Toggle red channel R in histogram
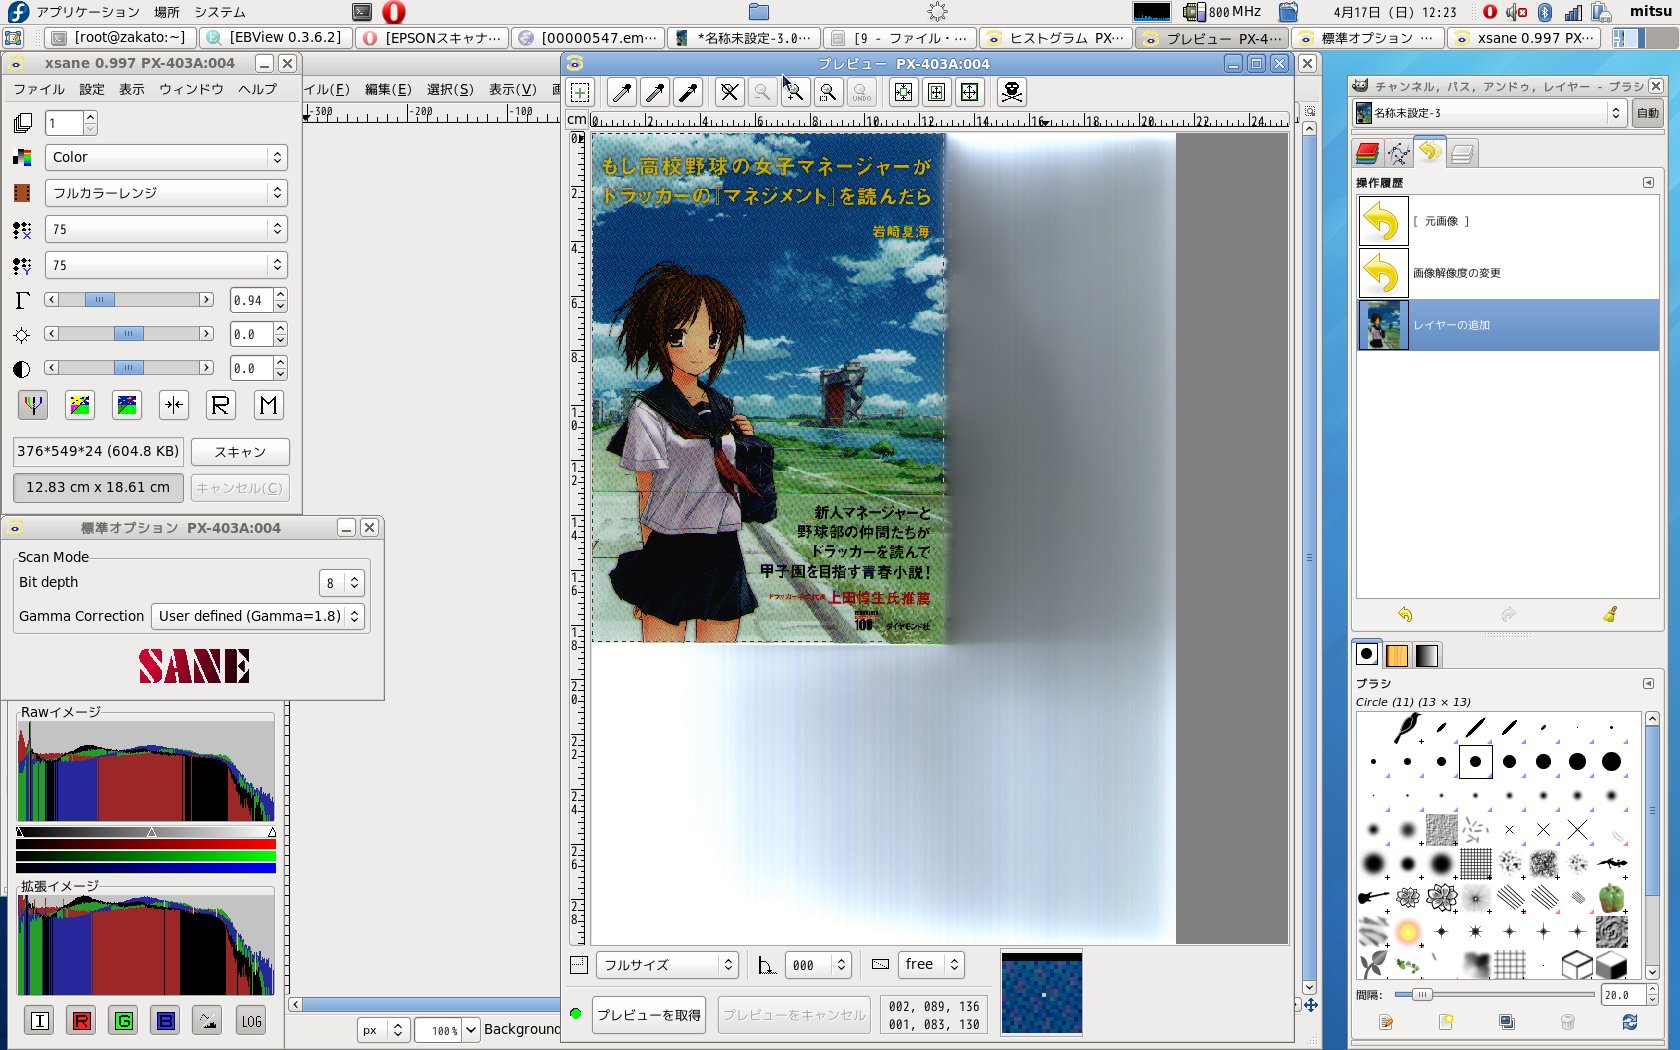The image size is (1680, 1050). click(x=82, y=1021)
